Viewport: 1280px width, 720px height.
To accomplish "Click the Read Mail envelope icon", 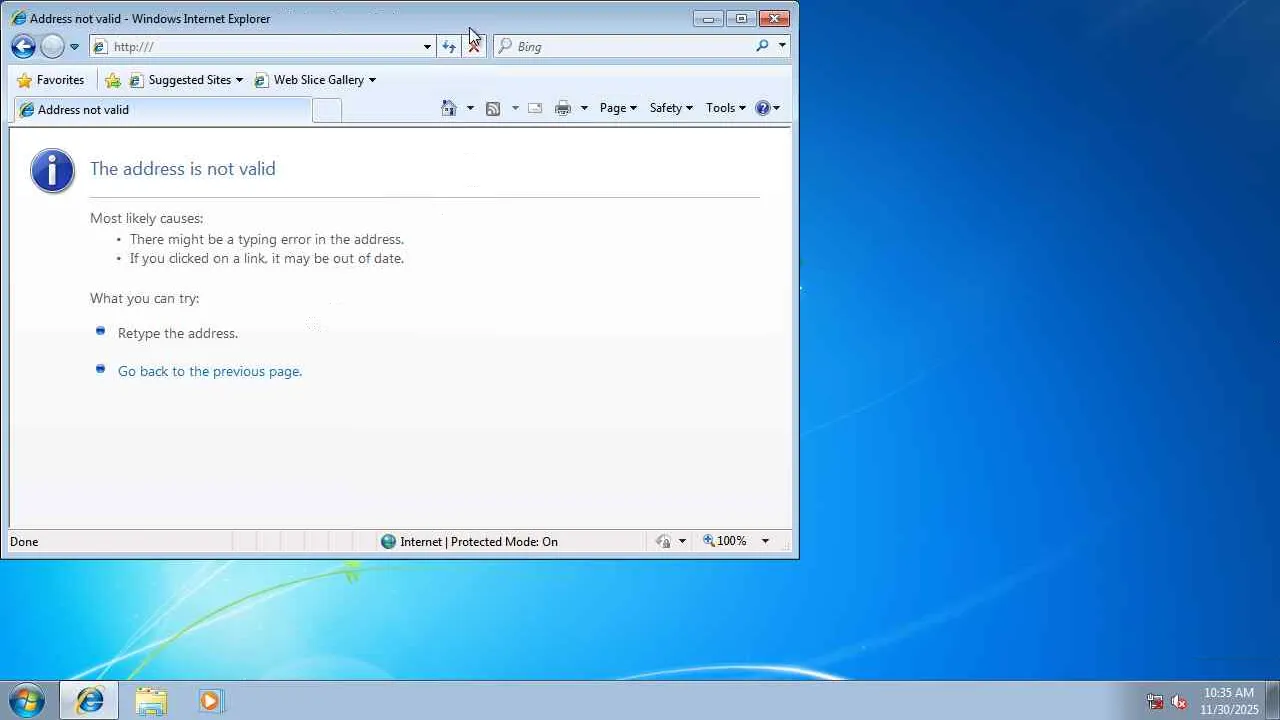I will [x=535, y=108].
